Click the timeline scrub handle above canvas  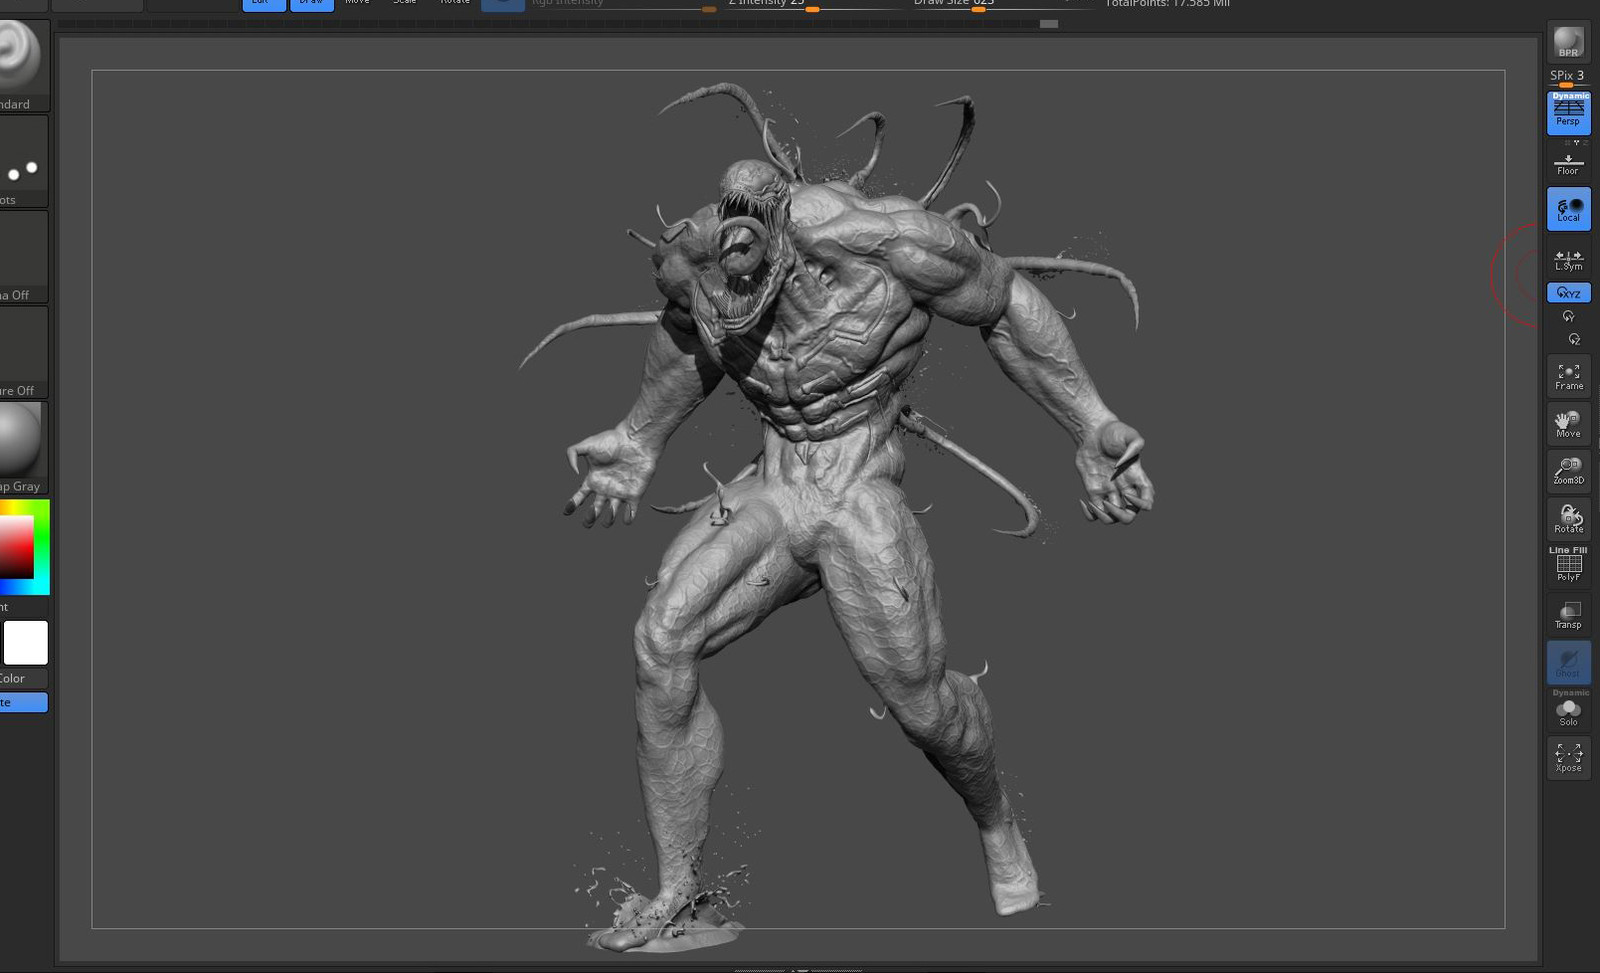(x=1049, y=24)
